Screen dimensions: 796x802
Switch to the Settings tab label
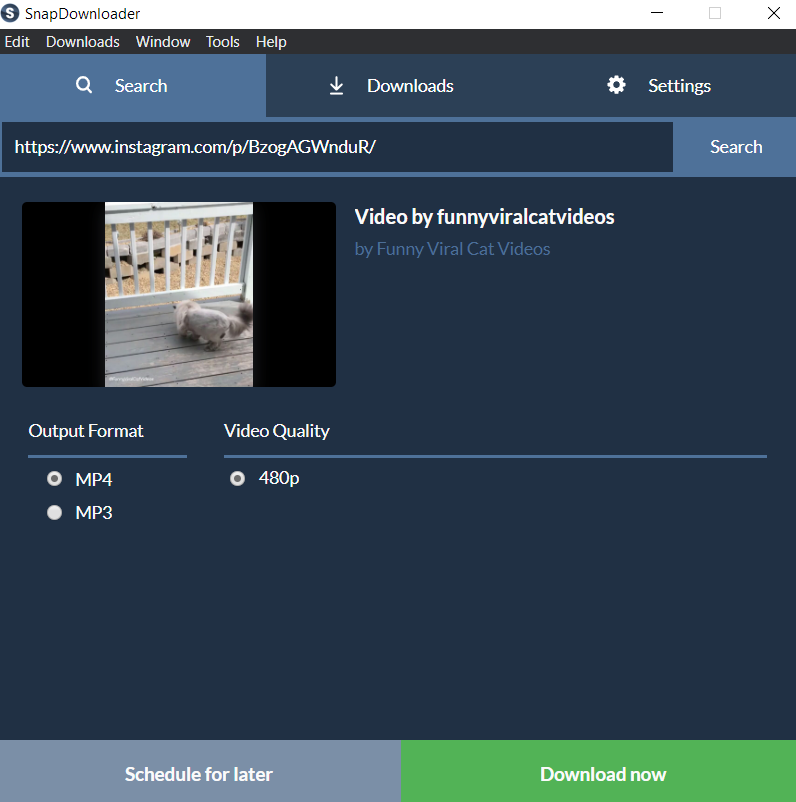point(679,86)
